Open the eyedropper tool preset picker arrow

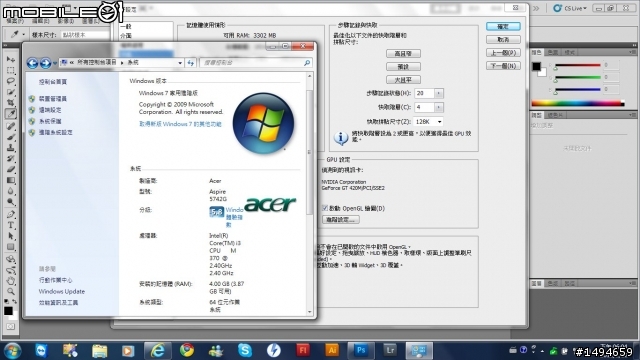[x=23, y=35]
